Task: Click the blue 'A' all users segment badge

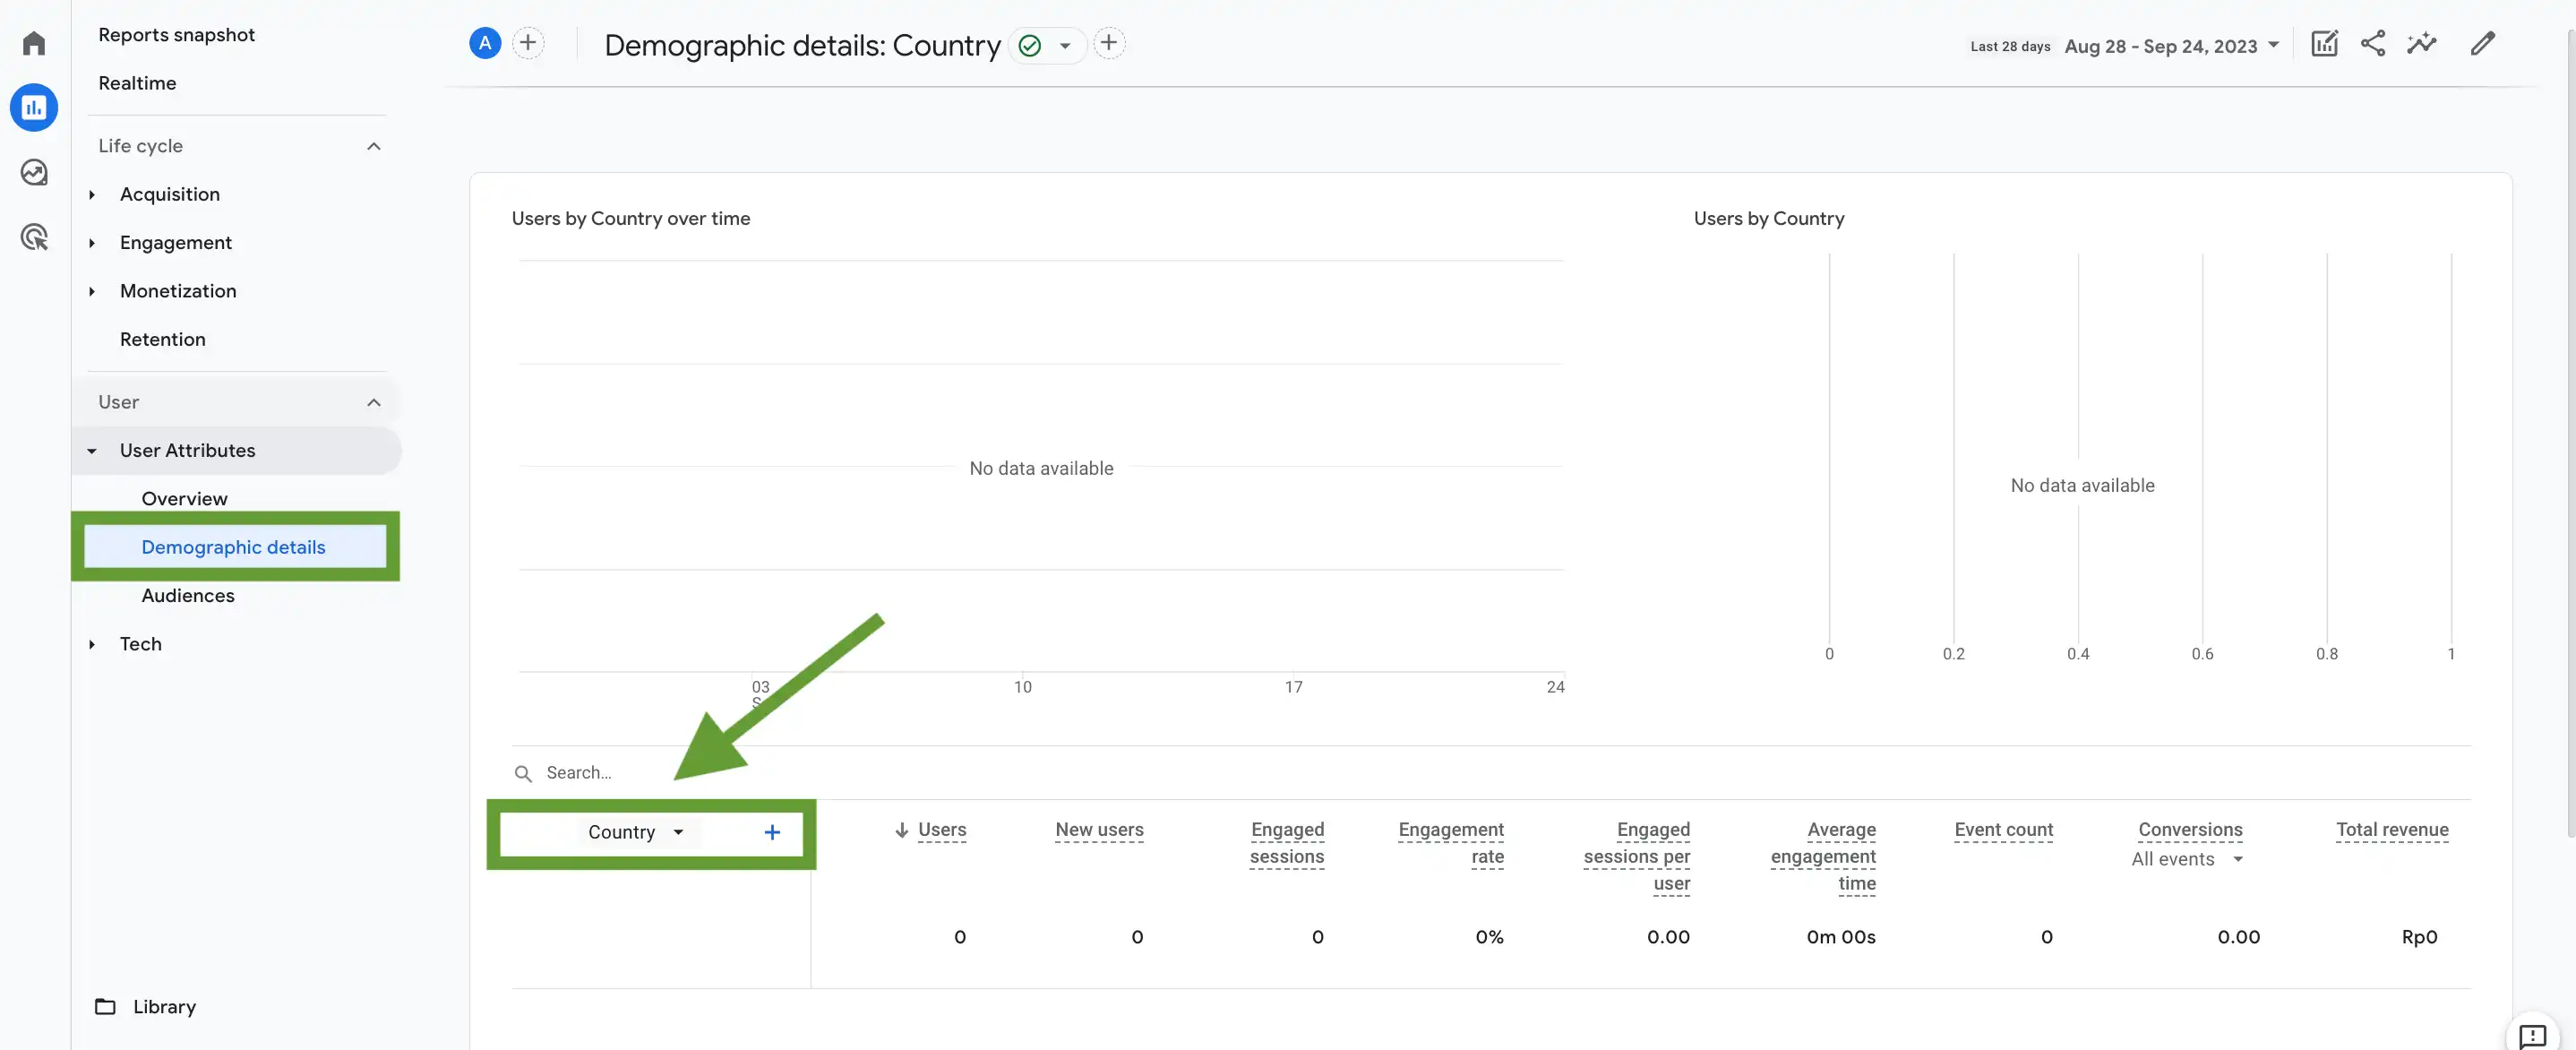Action: 485,43
